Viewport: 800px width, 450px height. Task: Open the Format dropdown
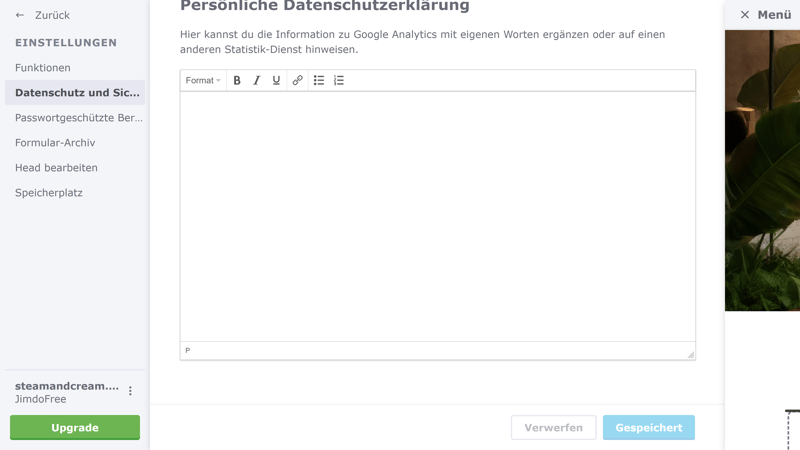[203, 80]
